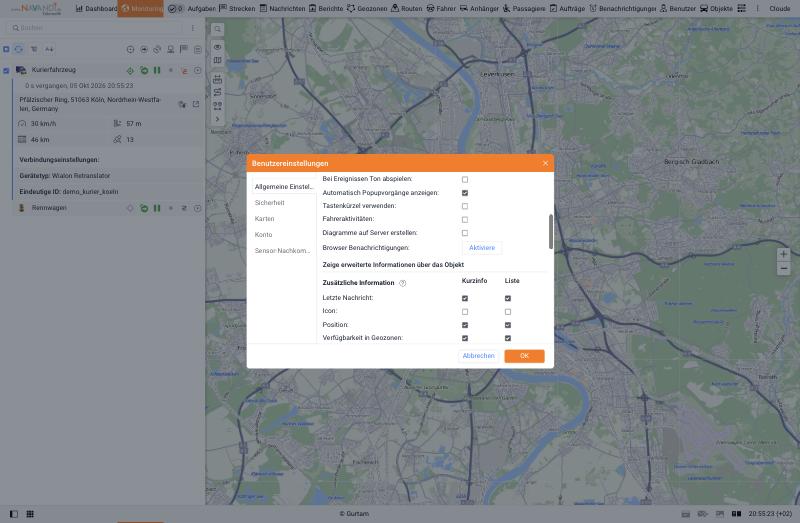
Task: Click the sidebar toggle icon in bottom bar
Action: coord(14,514)
